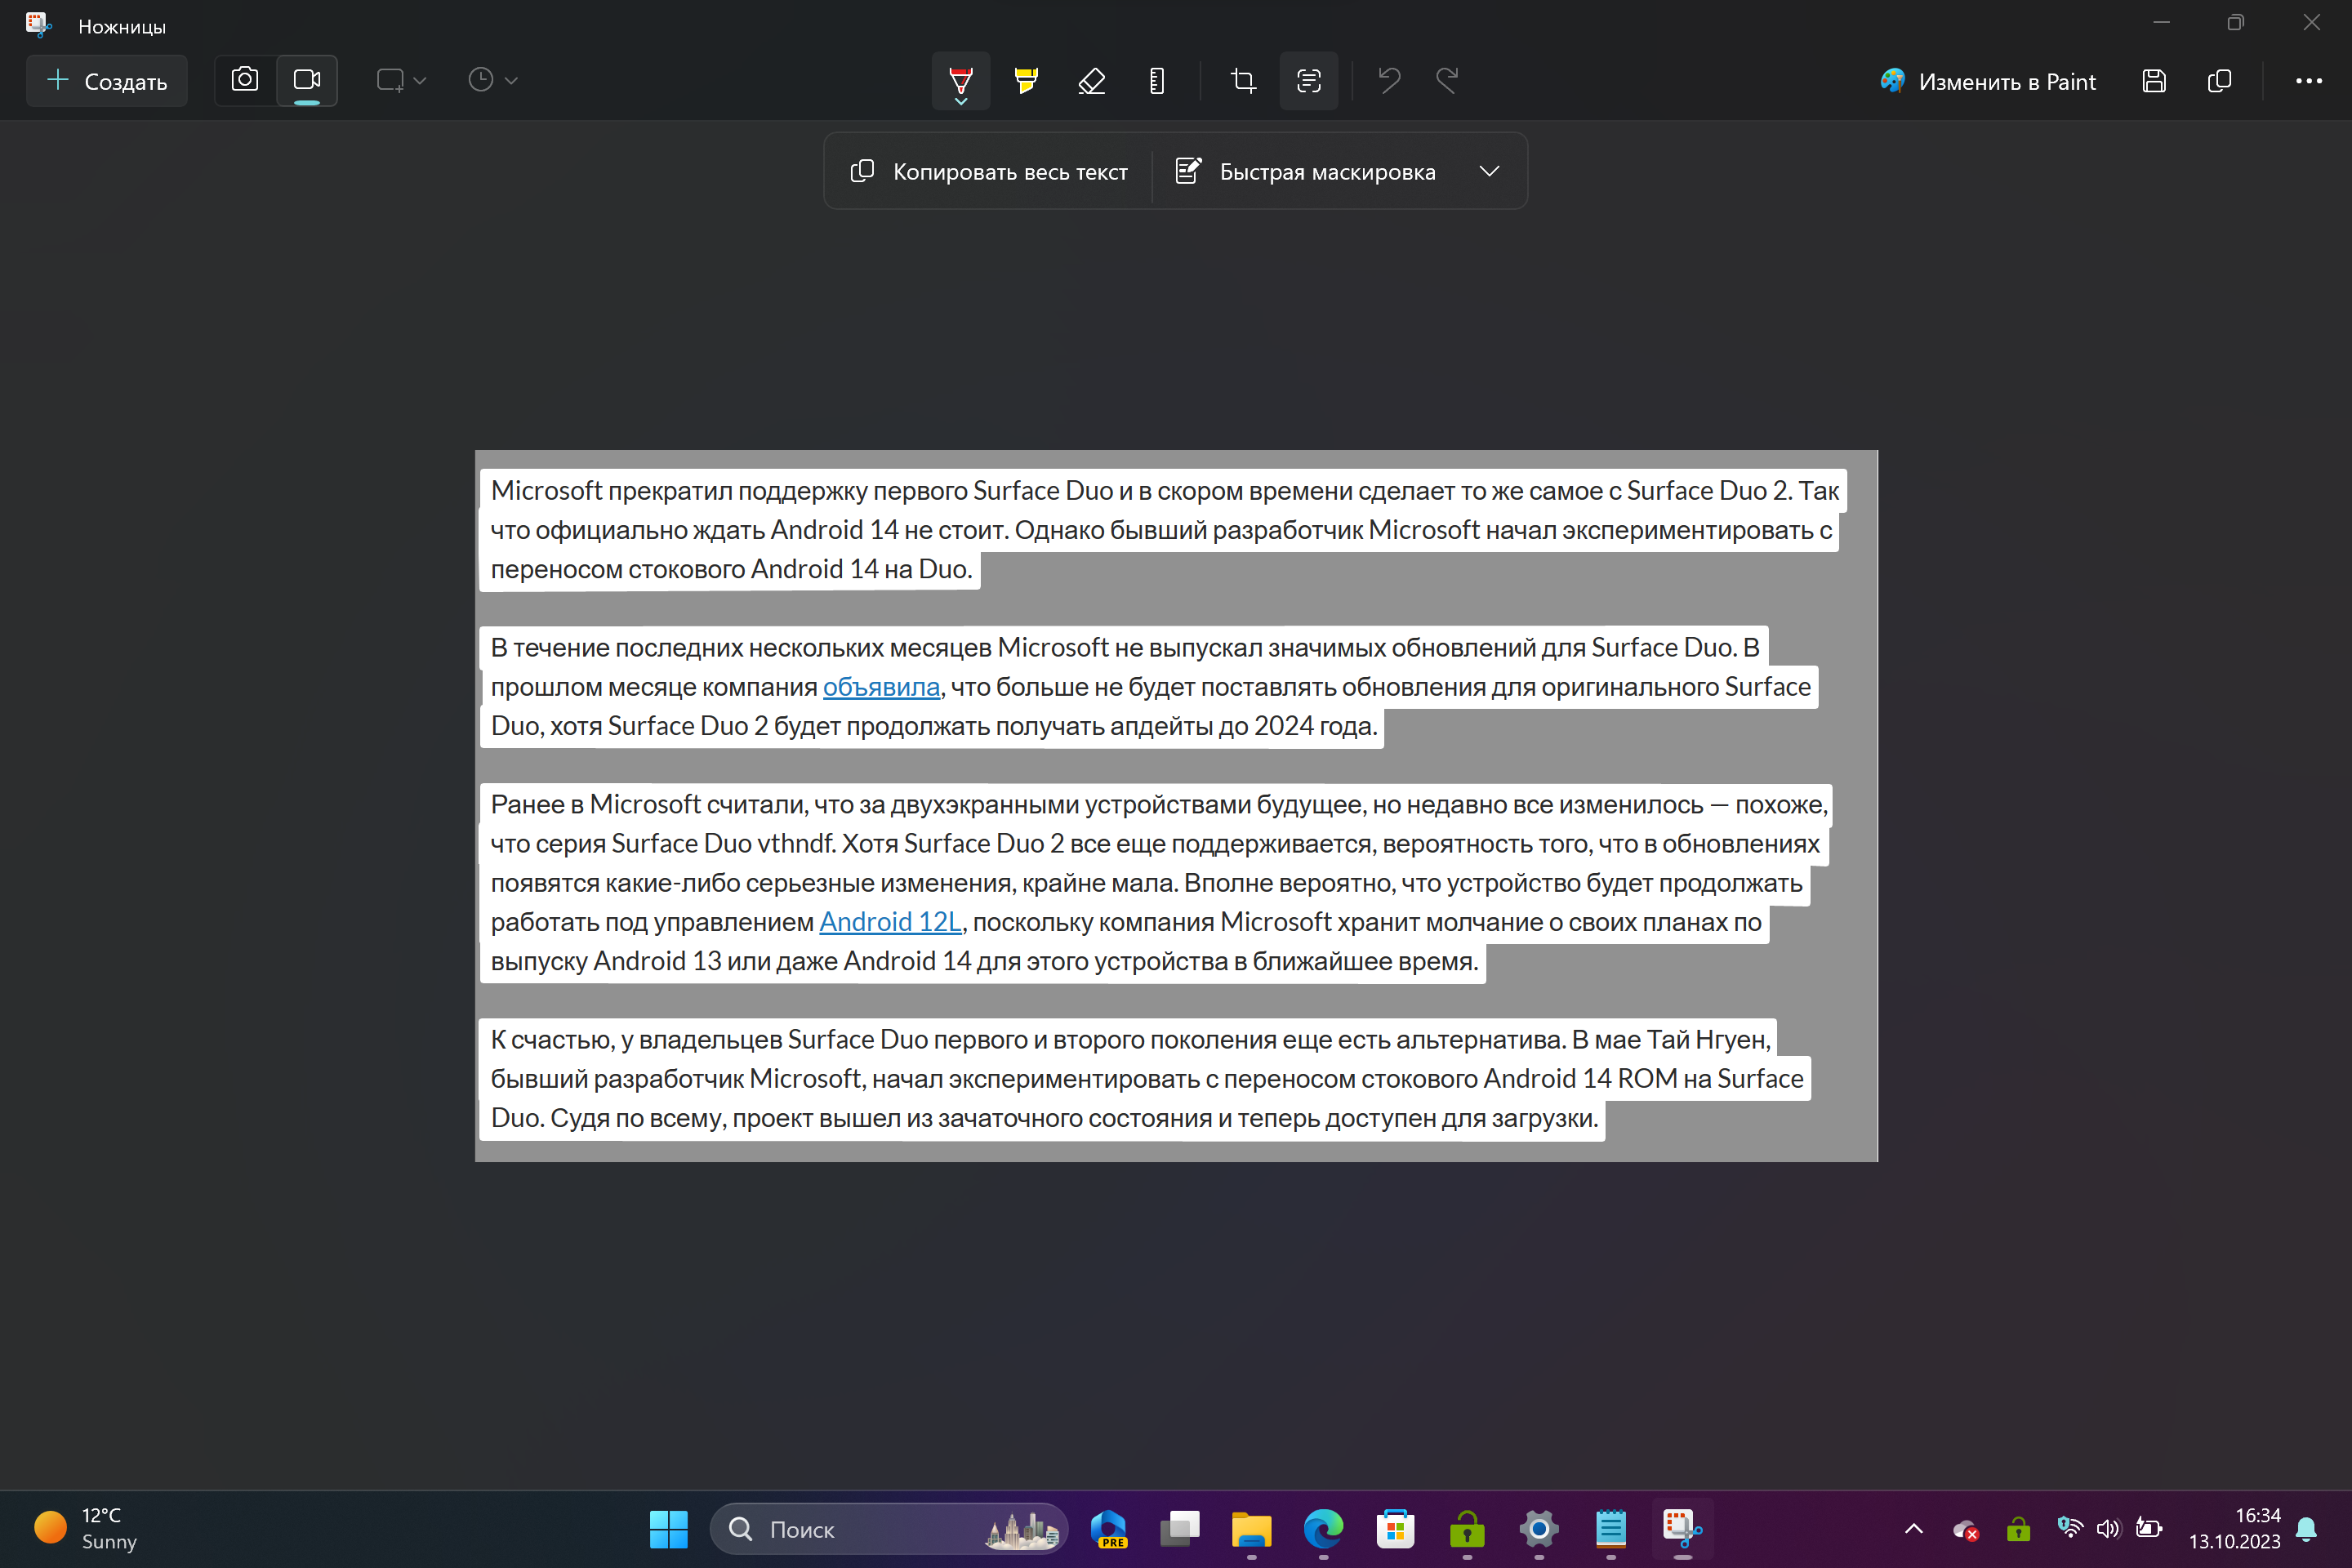Image resolution: width=2352 pixels, height=1568 pixels.
Task: Save the snip with the floppy disk icon
Action: [x=2154, y=81]
